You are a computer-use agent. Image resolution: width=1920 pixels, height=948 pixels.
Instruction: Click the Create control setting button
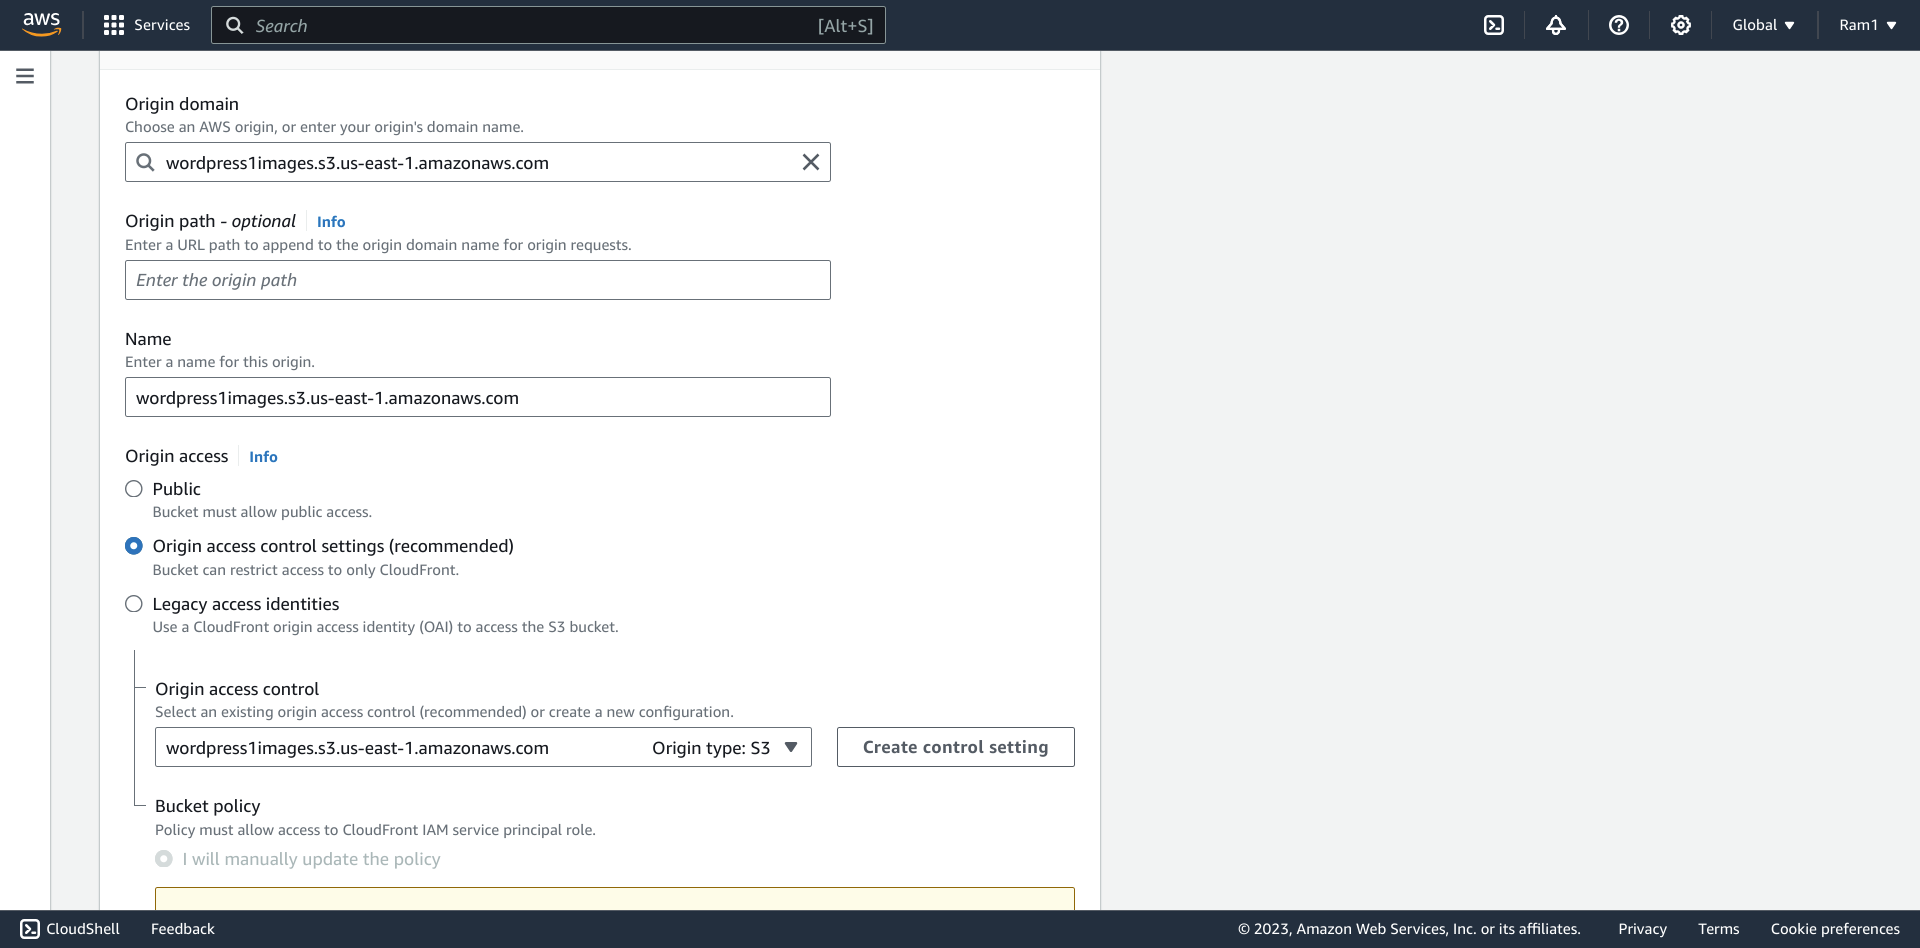tap(955, 747)
